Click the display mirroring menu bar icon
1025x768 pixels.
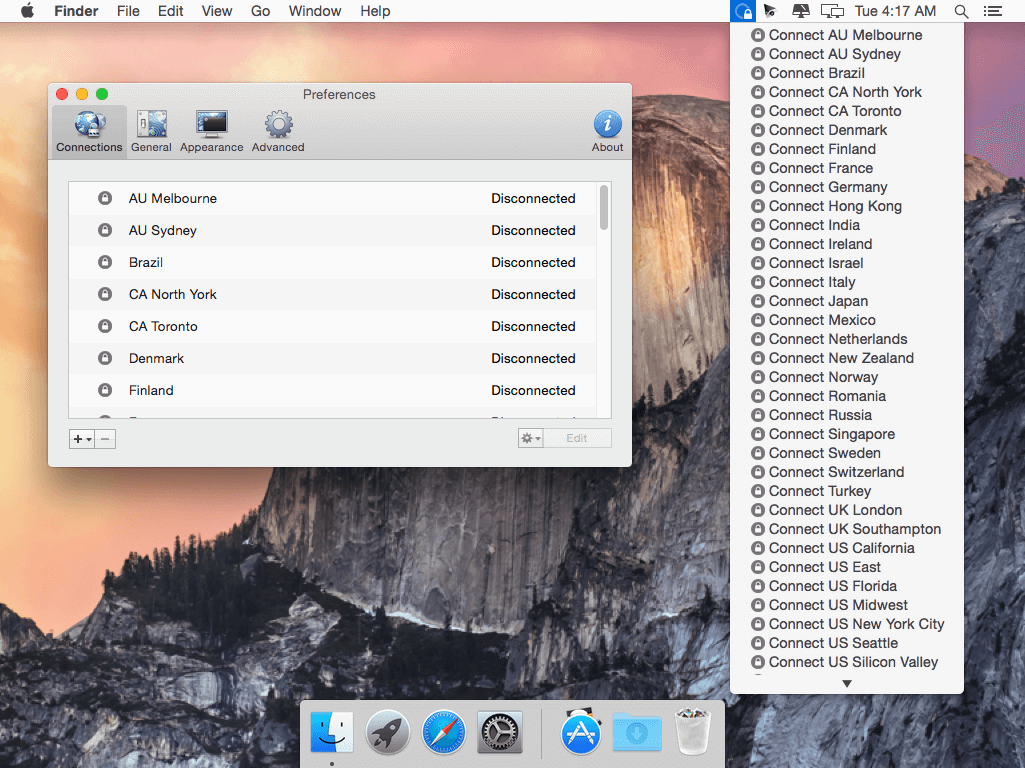click(x=833, y=11)
